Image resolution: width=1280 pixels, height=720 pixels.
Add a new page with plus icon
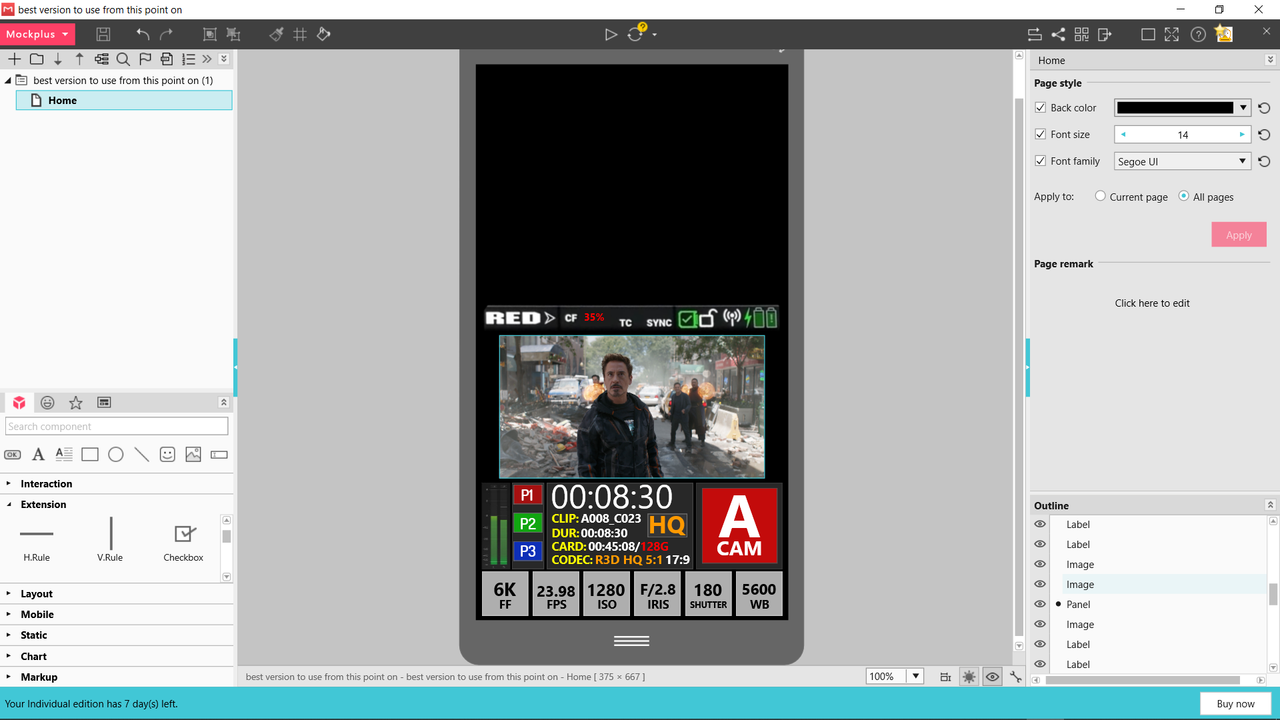click(x=14, y=59)
